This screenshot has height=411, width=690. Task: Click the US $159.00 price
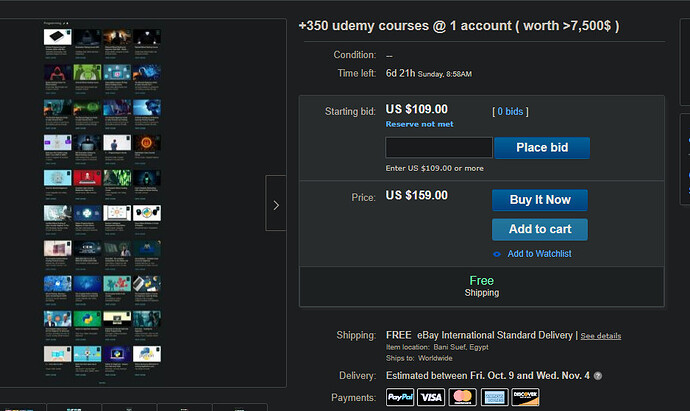click(417, 195)
